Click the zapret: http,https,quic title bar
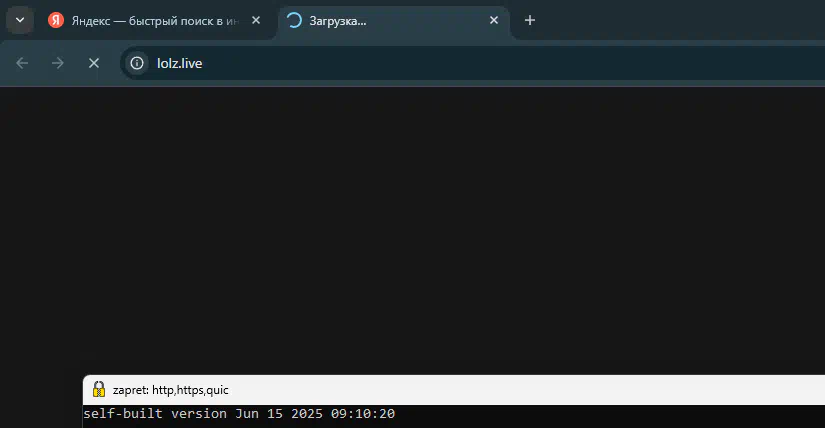The width and height of the screenshot is (825, 428). (x=454, y=390)
